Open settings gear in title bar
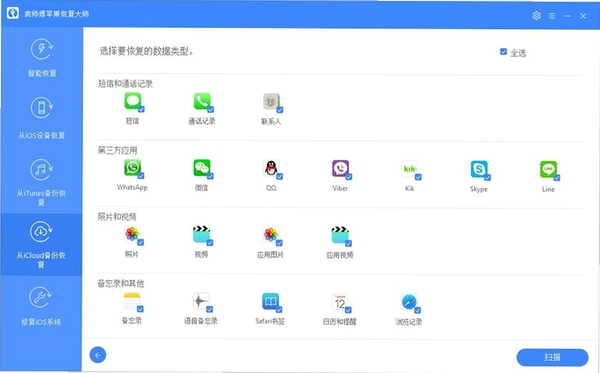The width and height of the screenshot is (600, 373). pyautogui.click(x=536, y=16)
